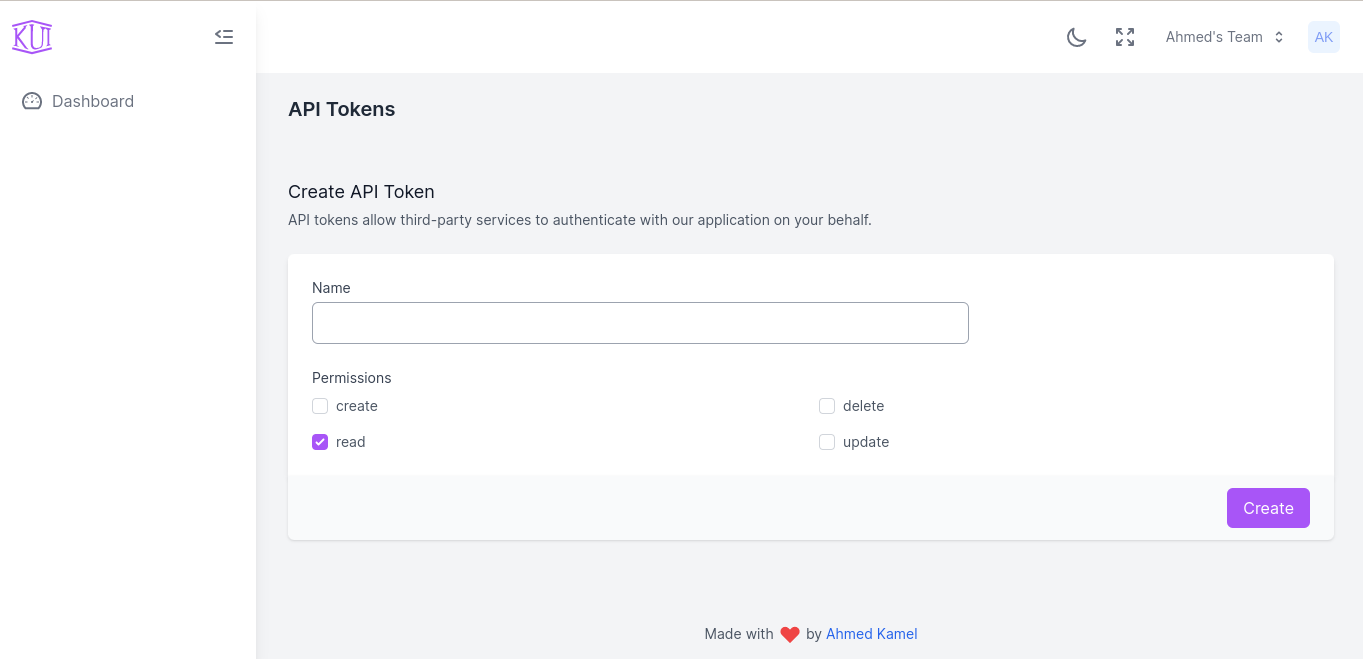This screenshot has height=659, width=1363.
Task: Enable the delete permission checkbox
Action: coord(827,406)
